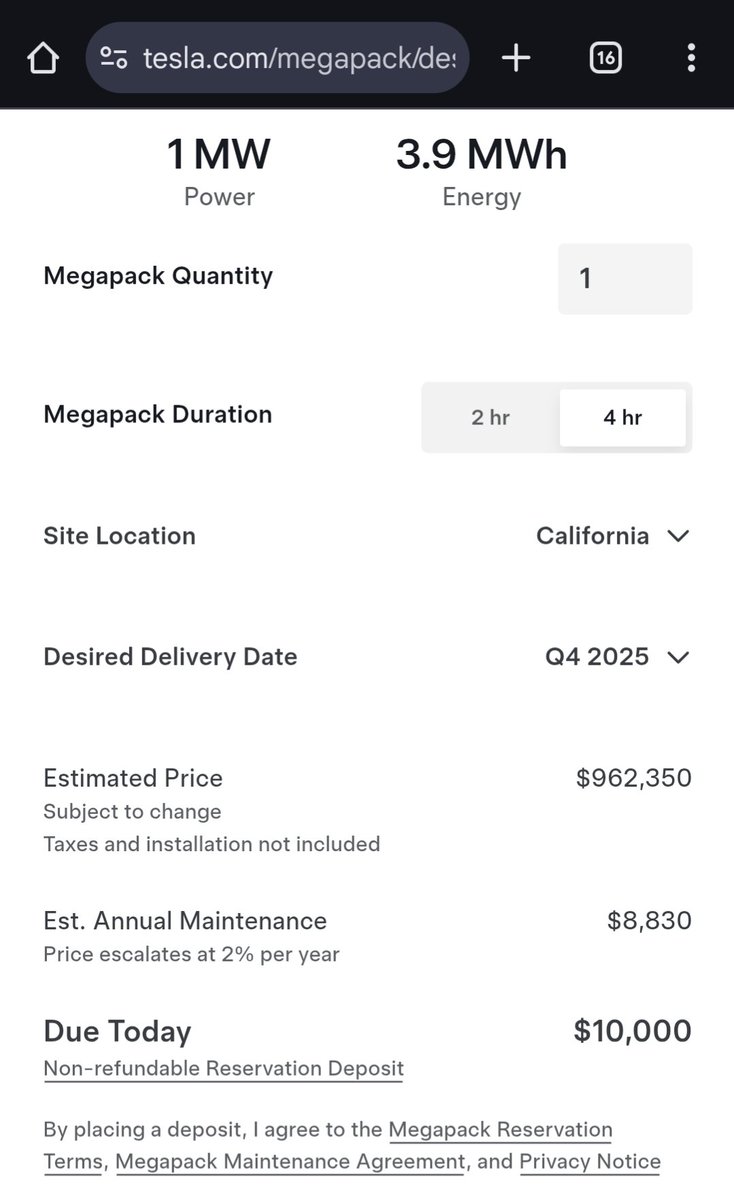This screenshot has height=1200, width=734.
Task: Select the 4 hr Megapack duration
Action: pos(623,417)
